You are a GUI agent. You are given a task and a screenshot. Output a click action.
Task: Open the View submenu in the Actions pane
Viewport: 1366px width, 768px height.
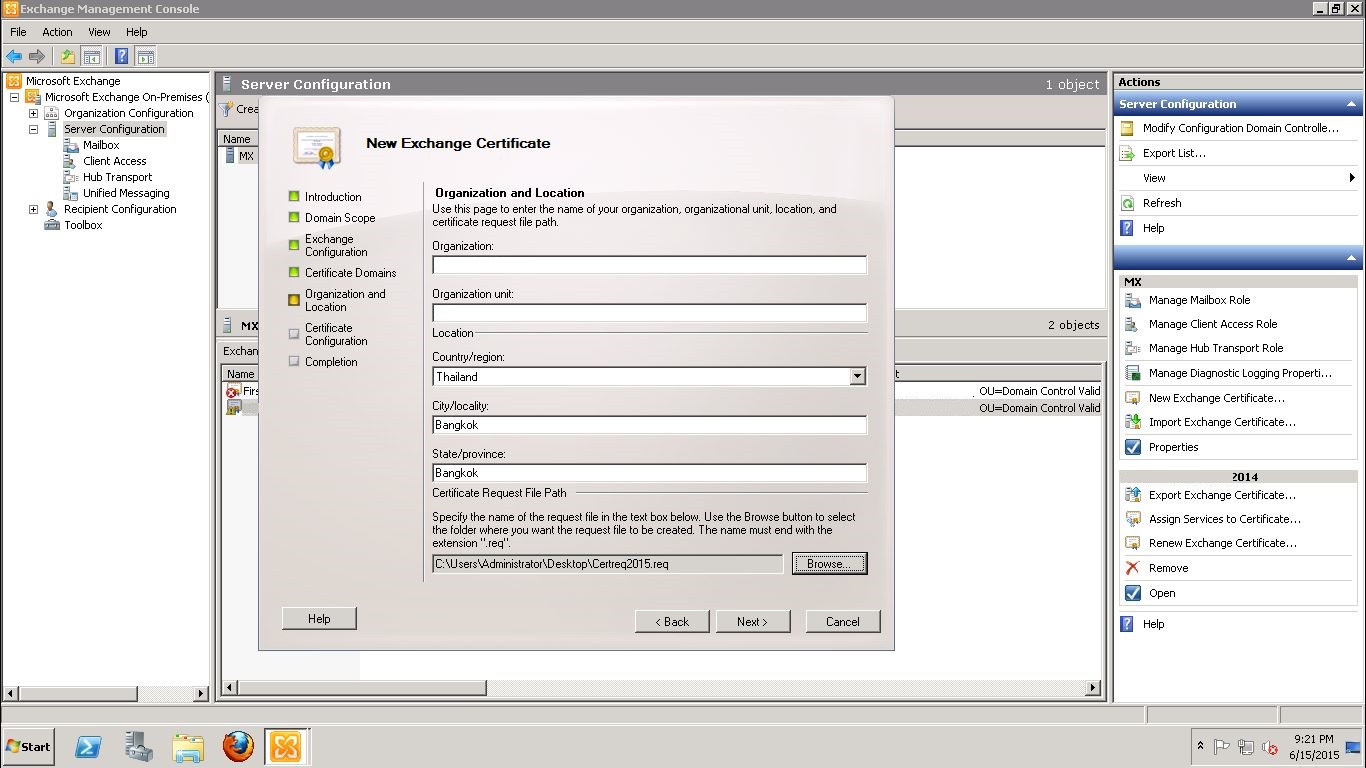click(x=1238, y=178)
